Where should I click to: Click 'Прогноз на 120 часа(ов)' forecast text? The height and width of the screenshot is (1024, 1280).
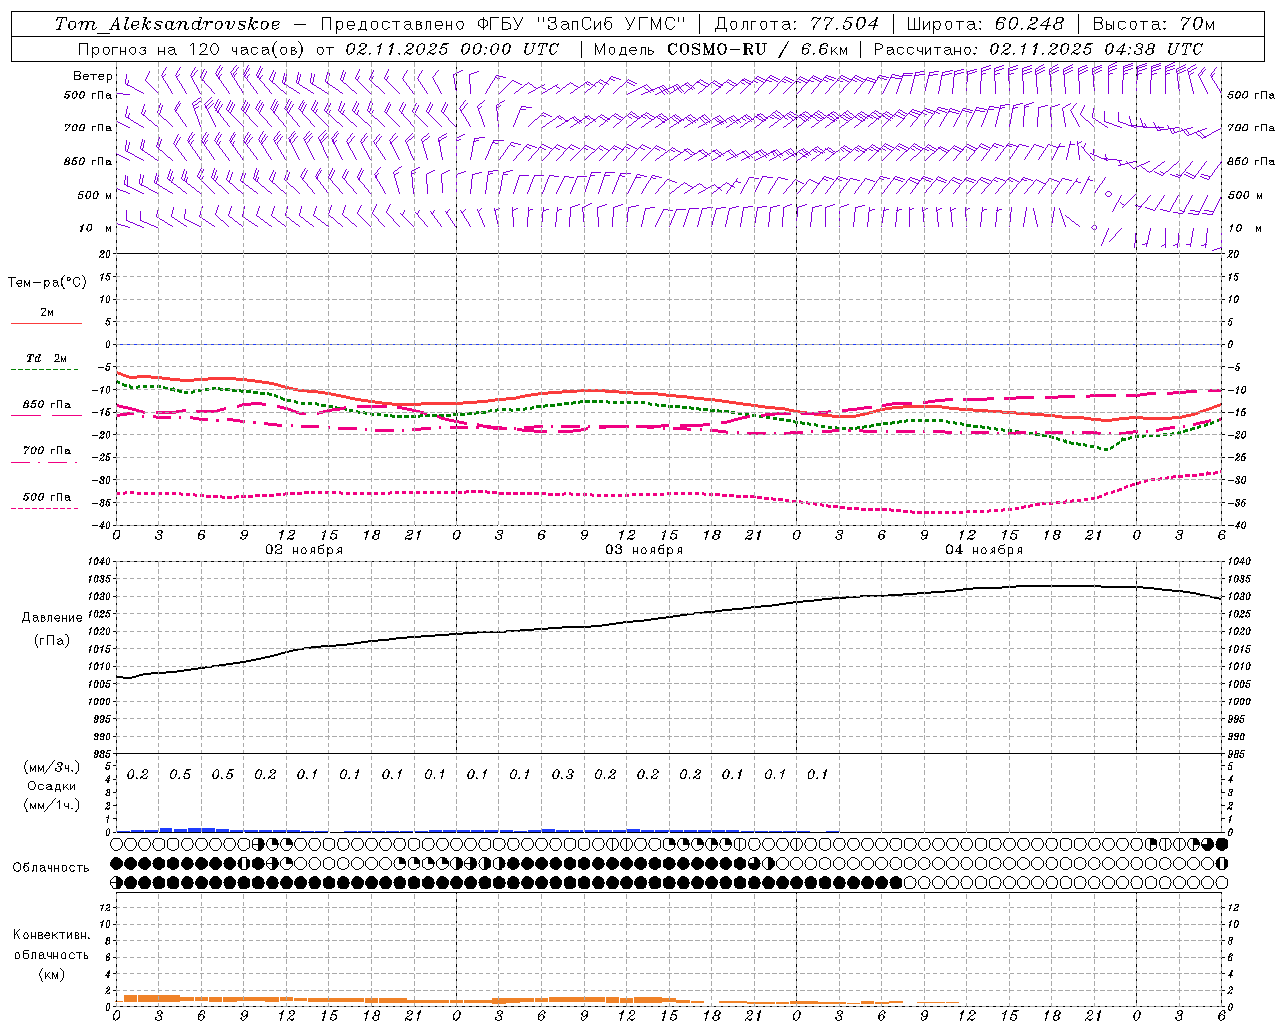click(192, 49)
